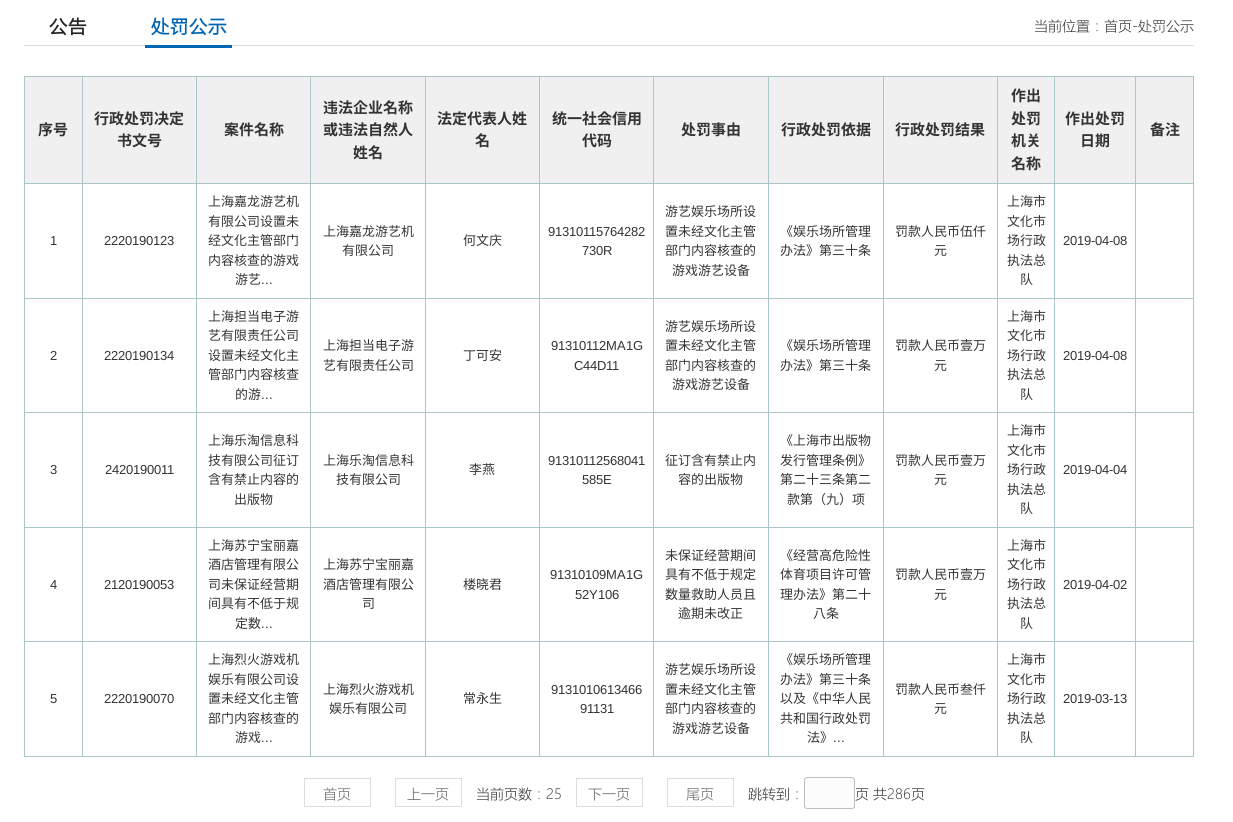Screen dimensions: 1233x822
Task: Select decision number 2420190011
Action: (139, 469)
